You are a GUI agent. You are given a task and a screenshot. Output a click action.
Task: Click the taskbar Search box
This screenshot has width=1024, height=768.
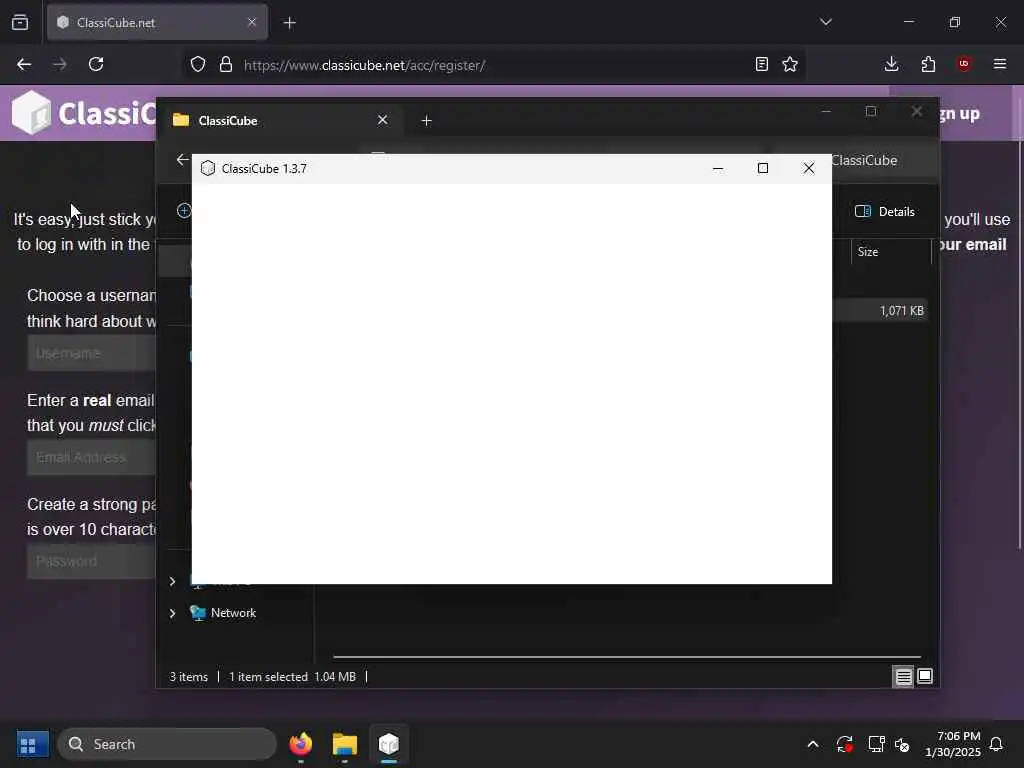167,744
